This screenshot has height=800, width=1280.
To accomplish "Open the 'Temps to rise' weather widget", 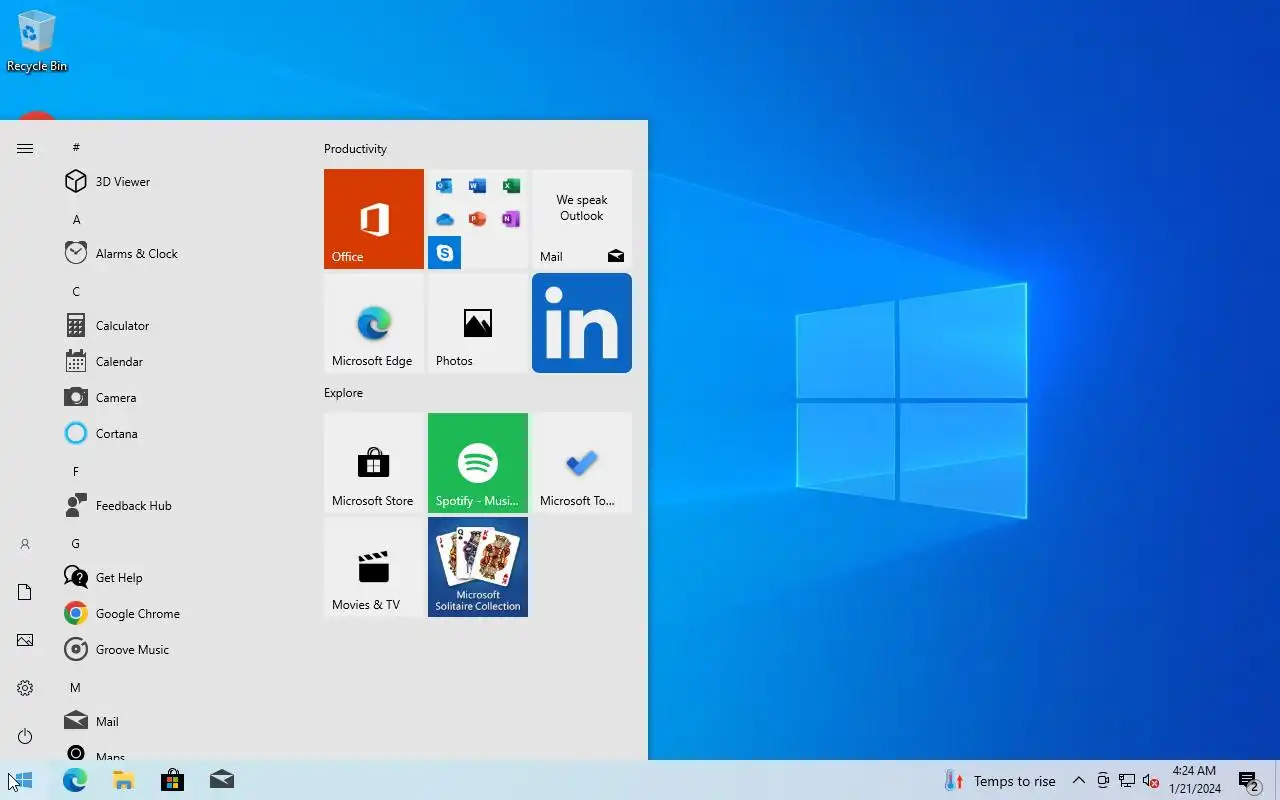I will coord(1000,781).
